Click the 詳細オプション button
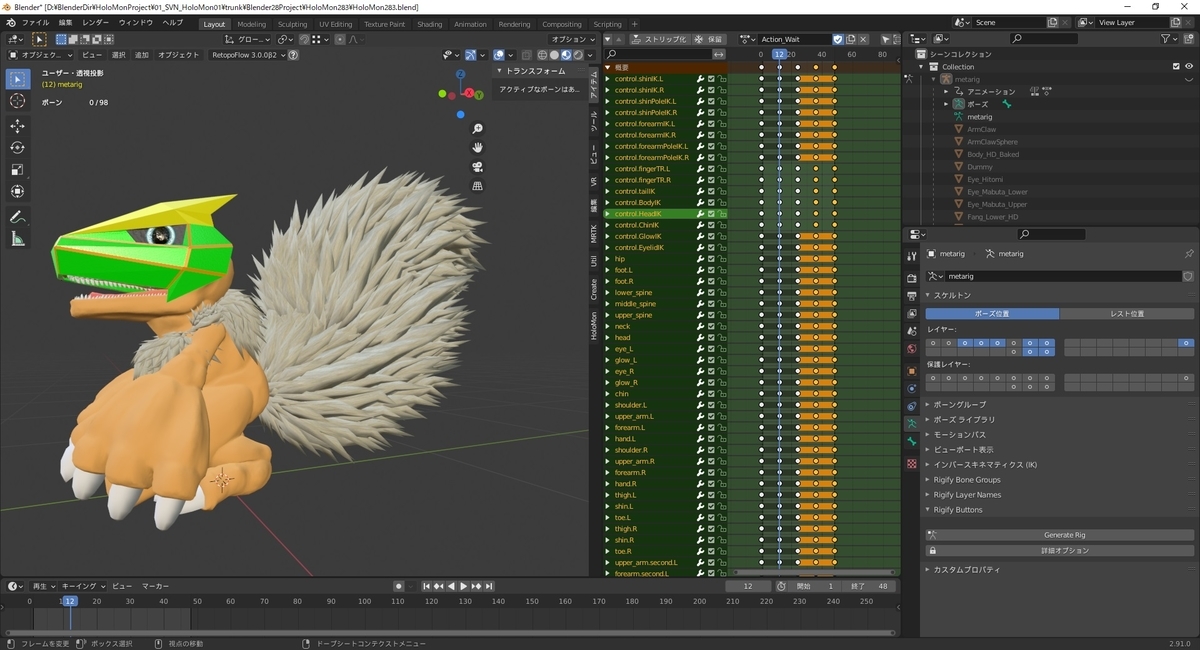The width and height of the screenshot is (1200, 650). pyautogui.click(x=1060, y=550)
